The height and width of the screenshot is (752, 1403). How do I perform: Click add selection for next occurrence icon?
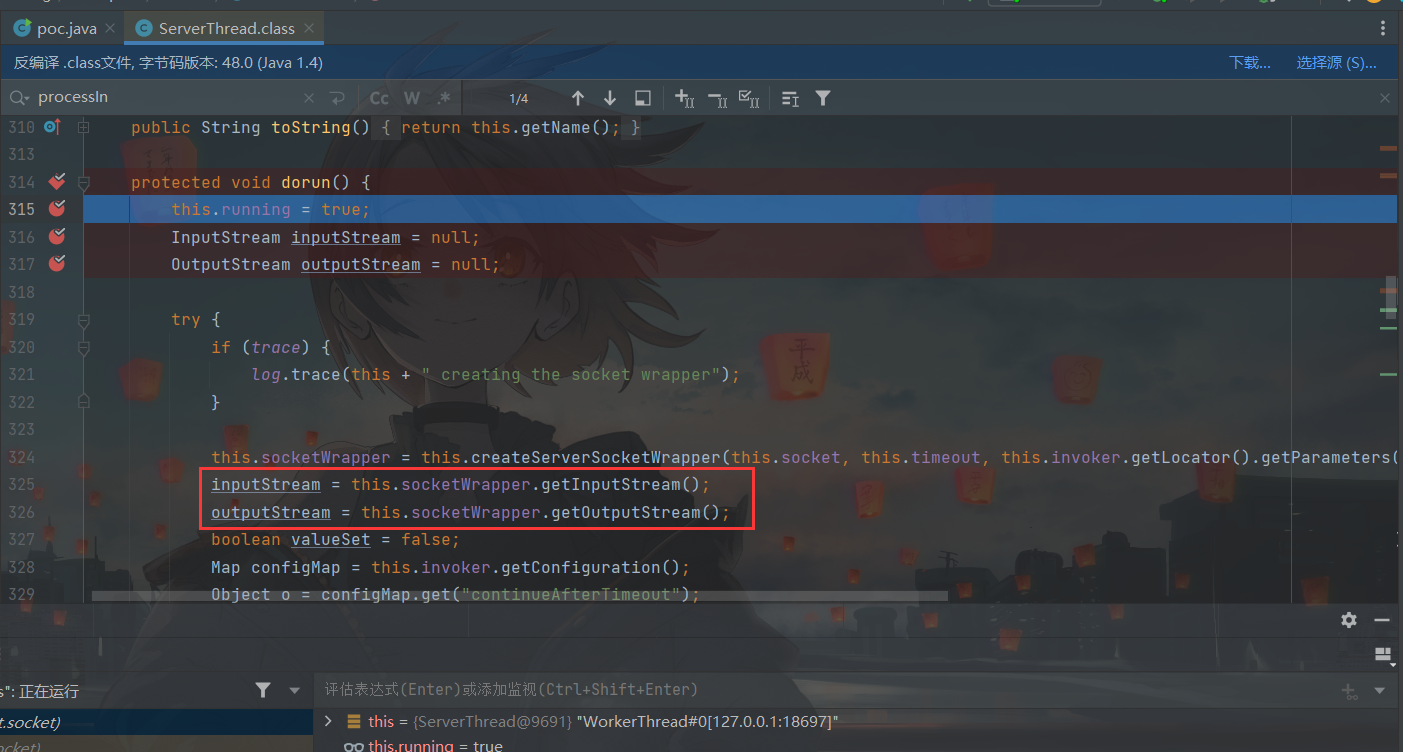[685, 98]
